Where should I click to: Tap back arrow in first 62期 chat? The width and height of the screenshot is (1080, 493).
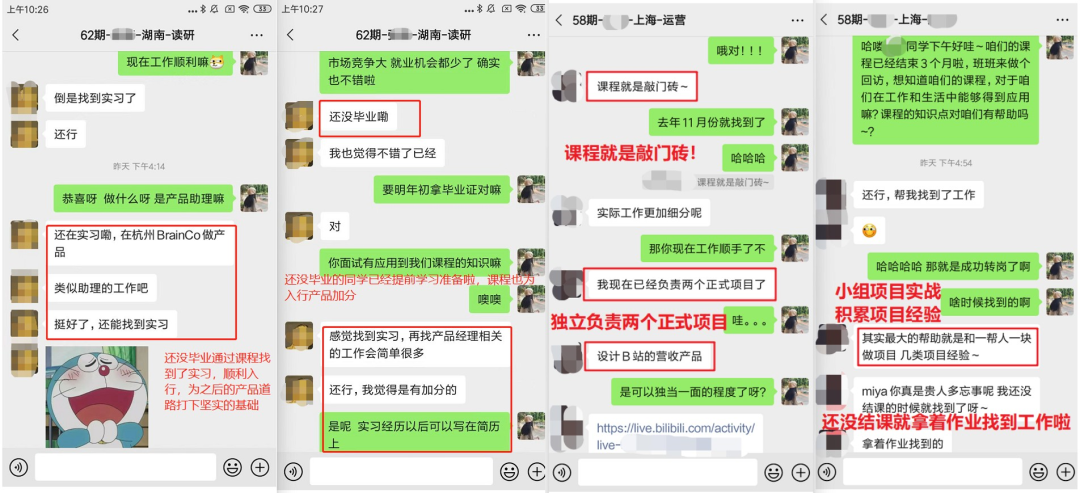(x=16, y=35)
